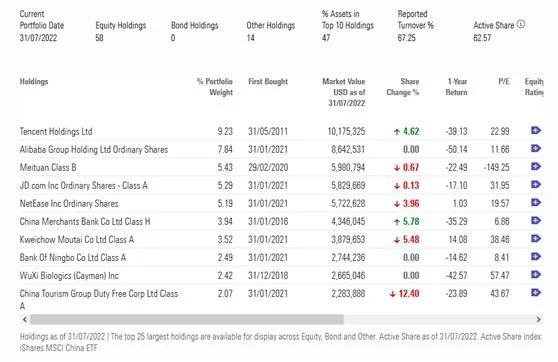This screenshot has height=362, width=558.
Task: Sort by the P/E column header
Action: [504, 82]
